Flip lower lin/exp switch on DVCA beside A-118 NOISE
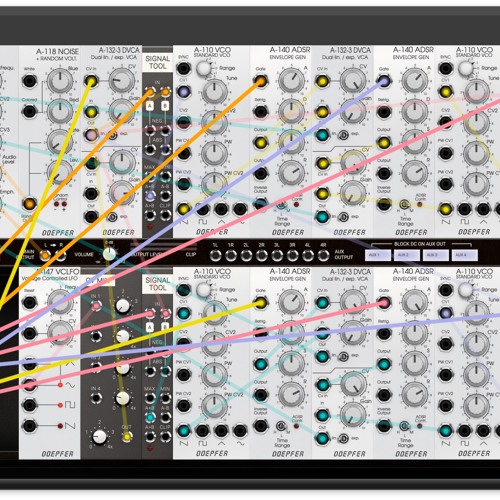The height and width of the screenshot is (500, 500). point(113,217)
